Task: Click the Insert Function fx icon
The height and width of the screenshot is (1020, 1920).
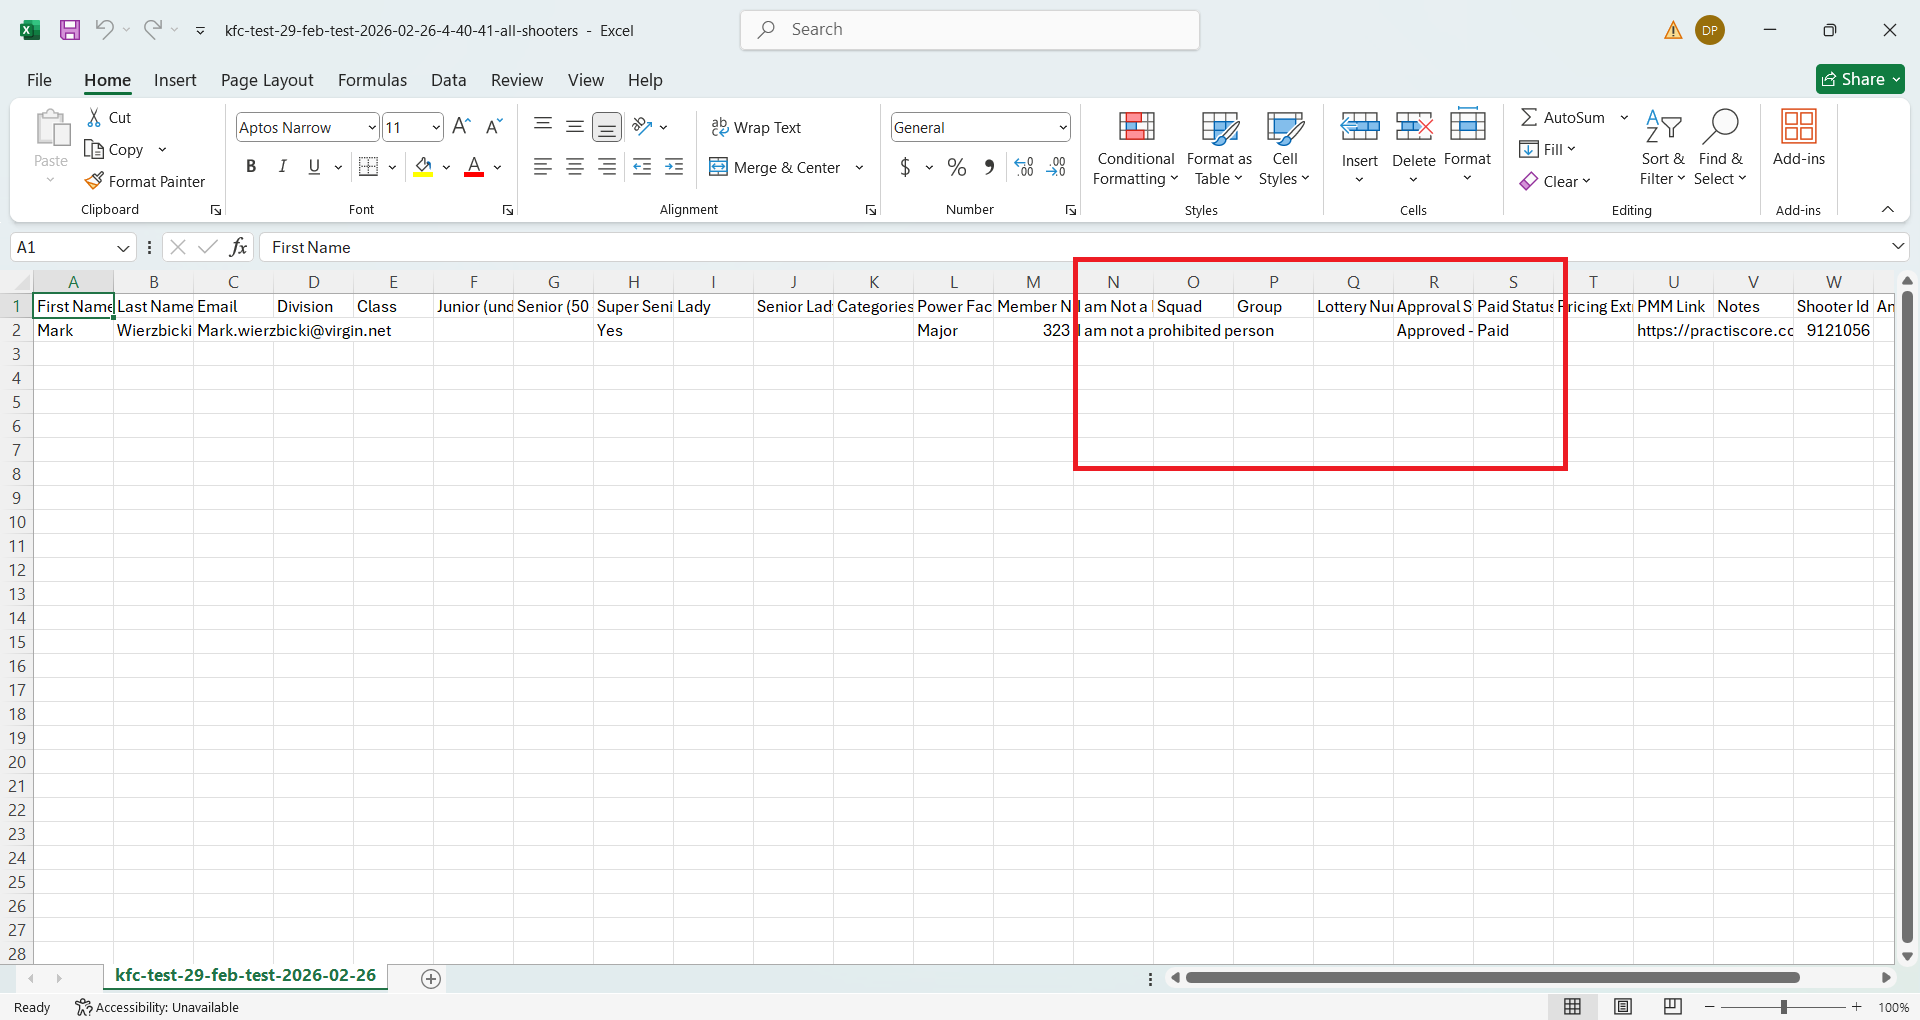Action: coord(238,247)
